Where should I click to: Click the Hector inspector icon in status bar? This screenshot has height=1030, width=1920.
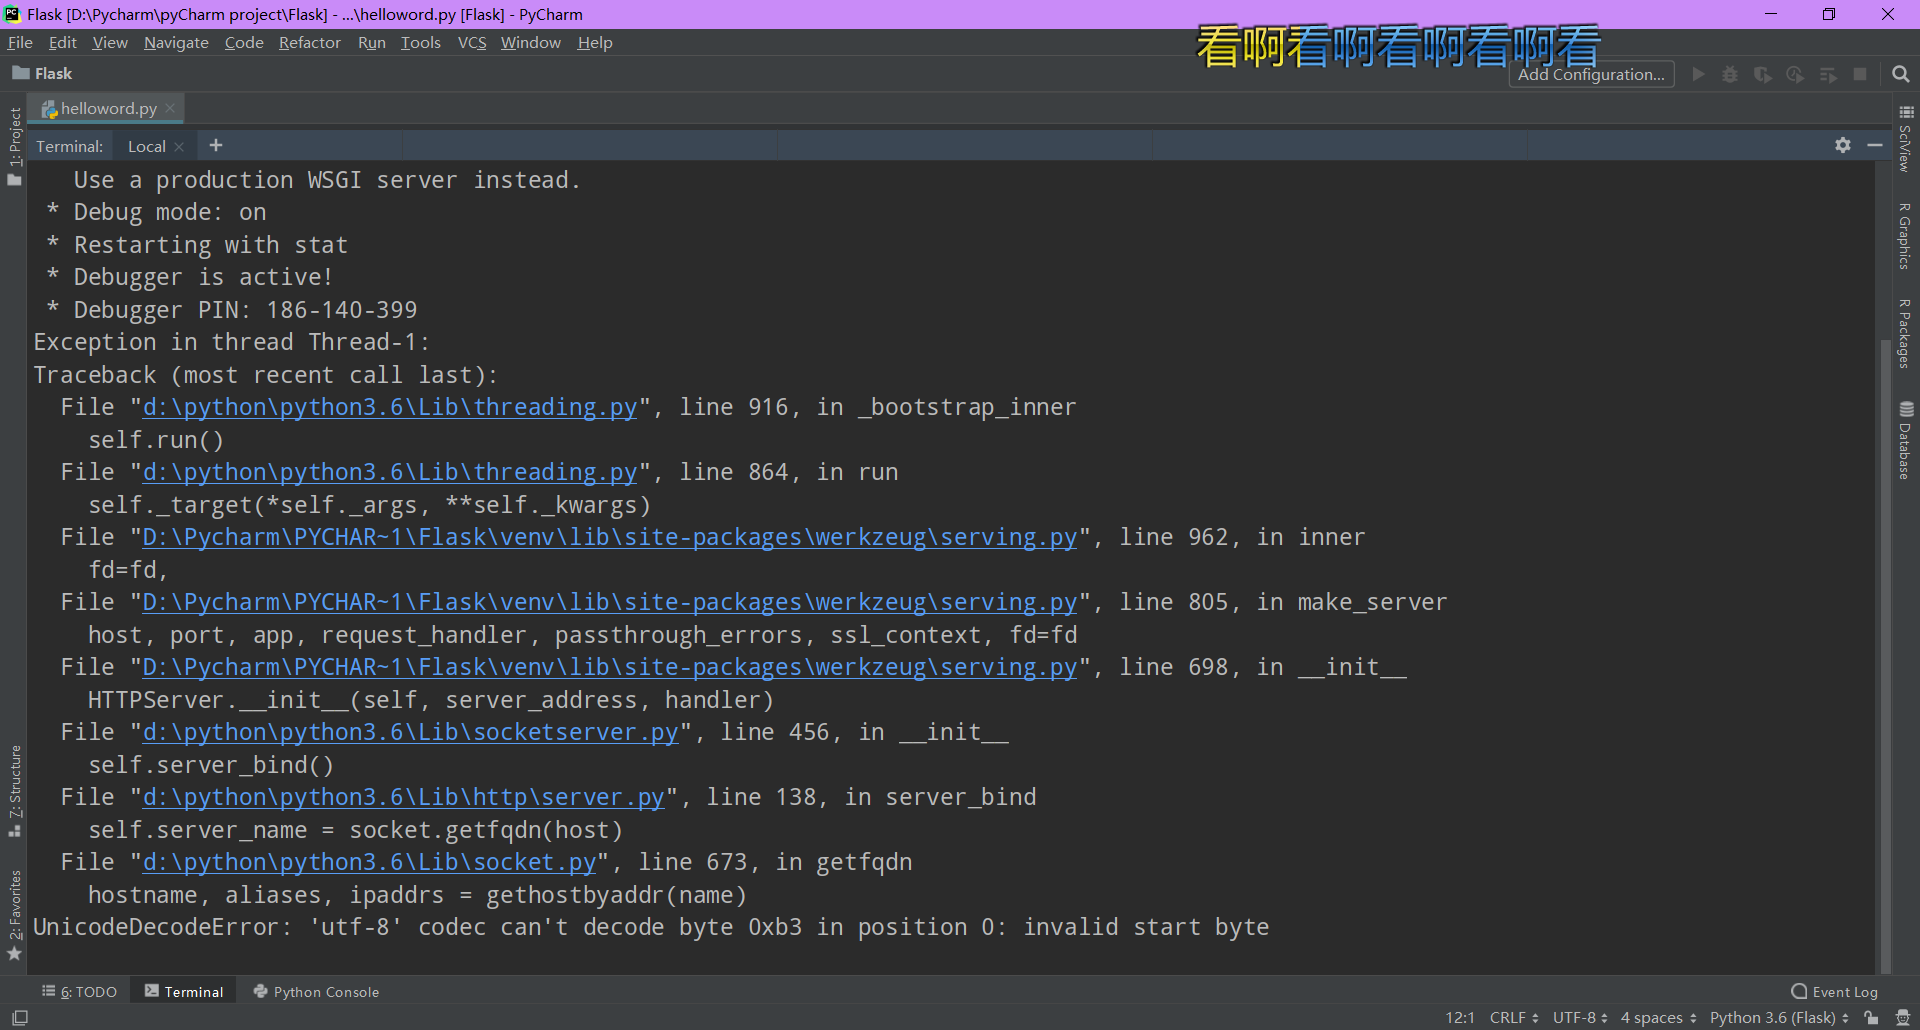(1903, 1018)
